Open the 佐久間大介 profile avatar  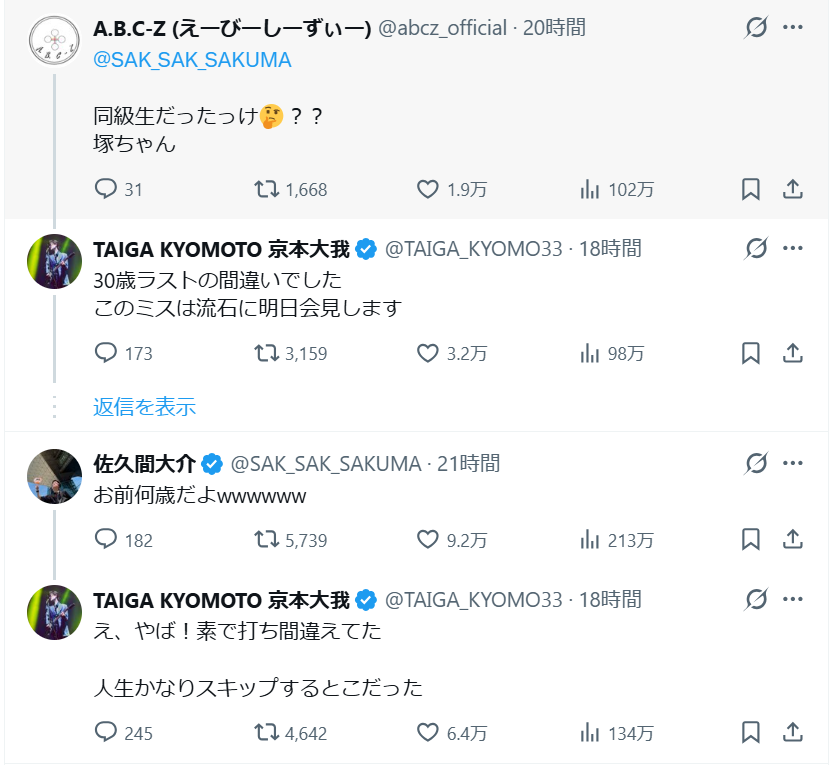point(53,477)
